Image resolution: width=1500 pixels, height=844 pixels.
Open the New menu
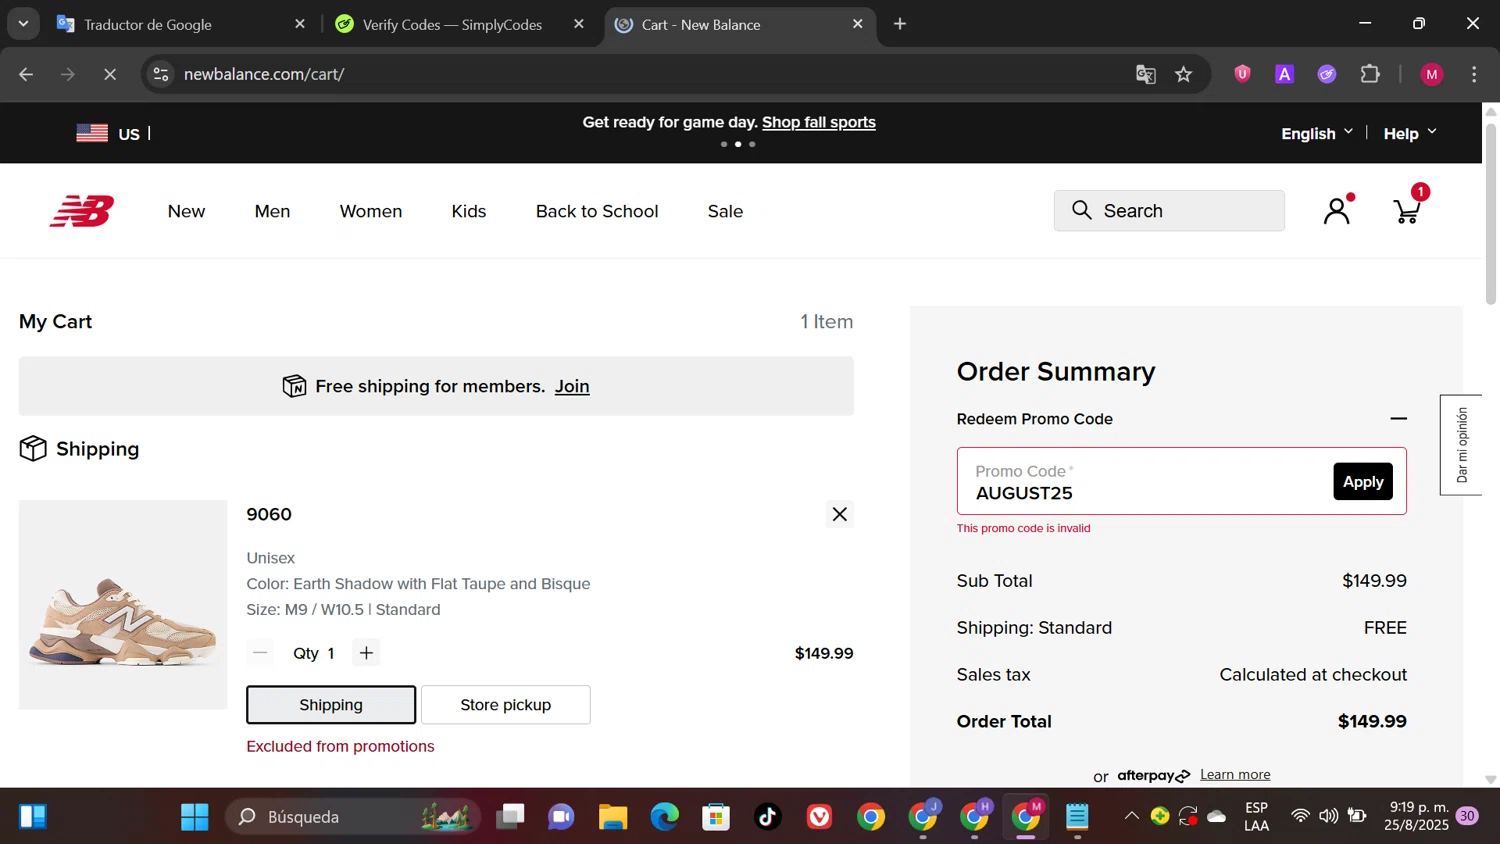186,211
